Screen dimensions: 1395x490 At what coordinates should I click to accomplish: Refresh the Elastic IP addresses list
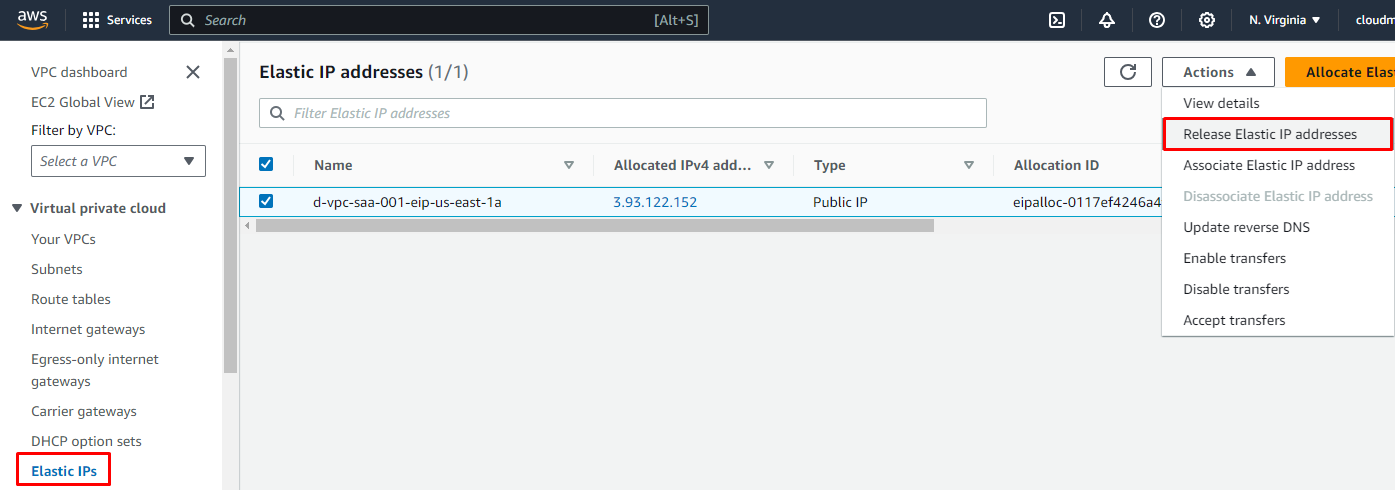click(1128, 72)
